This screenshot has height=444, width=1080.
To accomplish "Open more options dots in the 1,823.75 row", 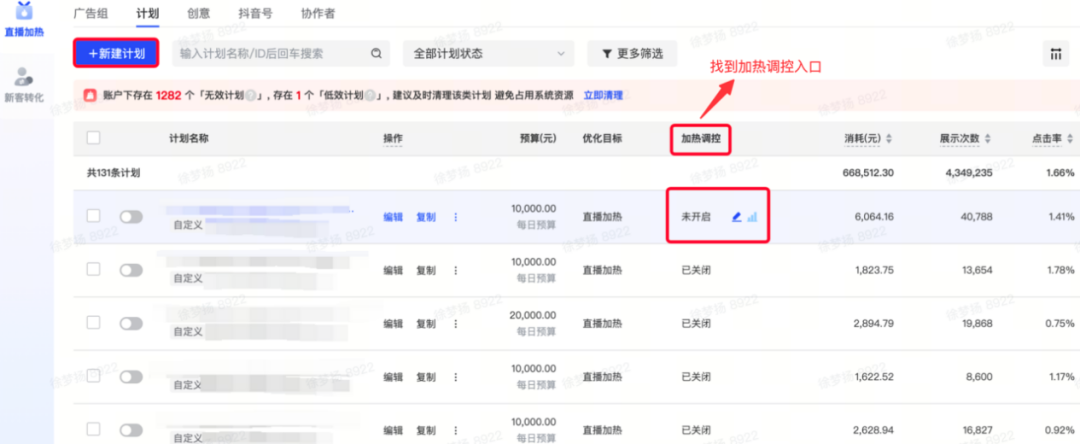I will [x=455, y=271].
